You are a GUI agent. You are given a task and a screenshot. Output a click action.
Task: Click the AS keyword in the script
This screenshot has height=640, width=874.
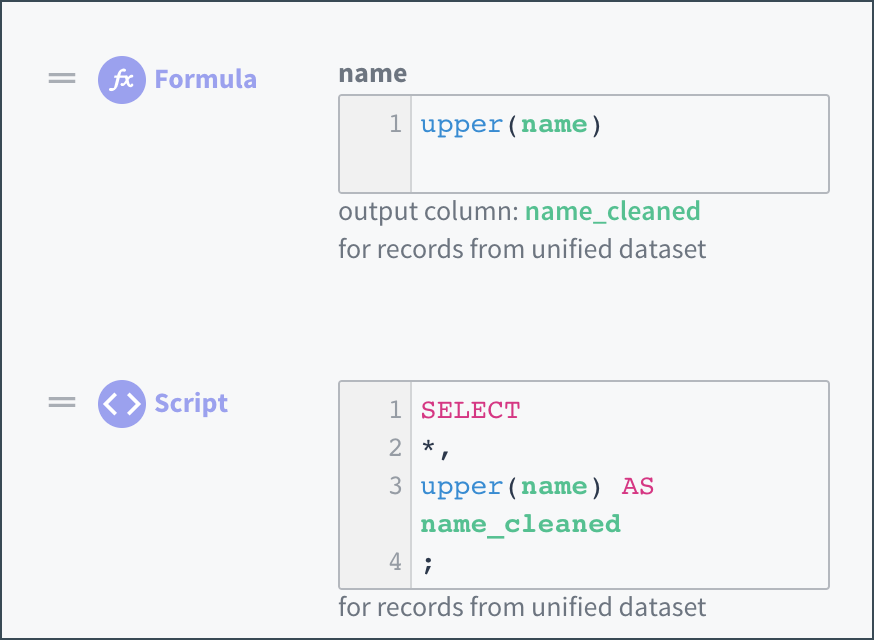637,486
